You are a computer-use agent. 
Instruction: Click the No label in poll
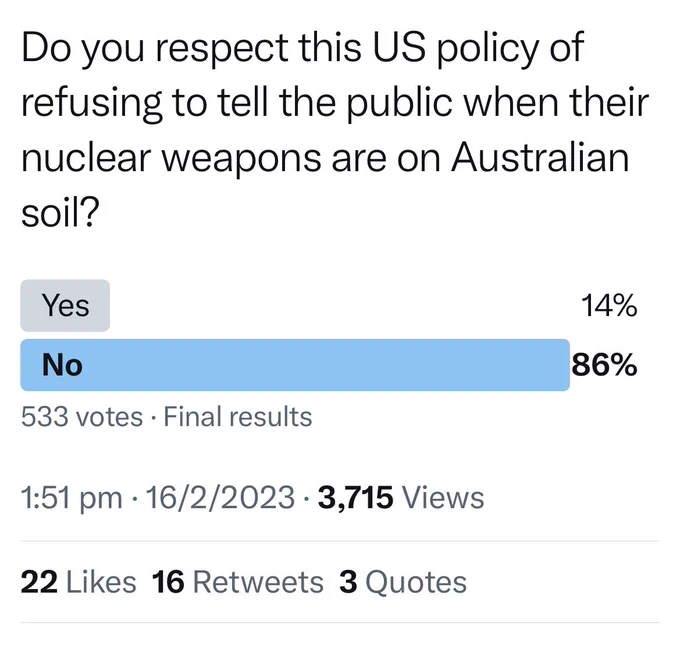tap(62, 365)
